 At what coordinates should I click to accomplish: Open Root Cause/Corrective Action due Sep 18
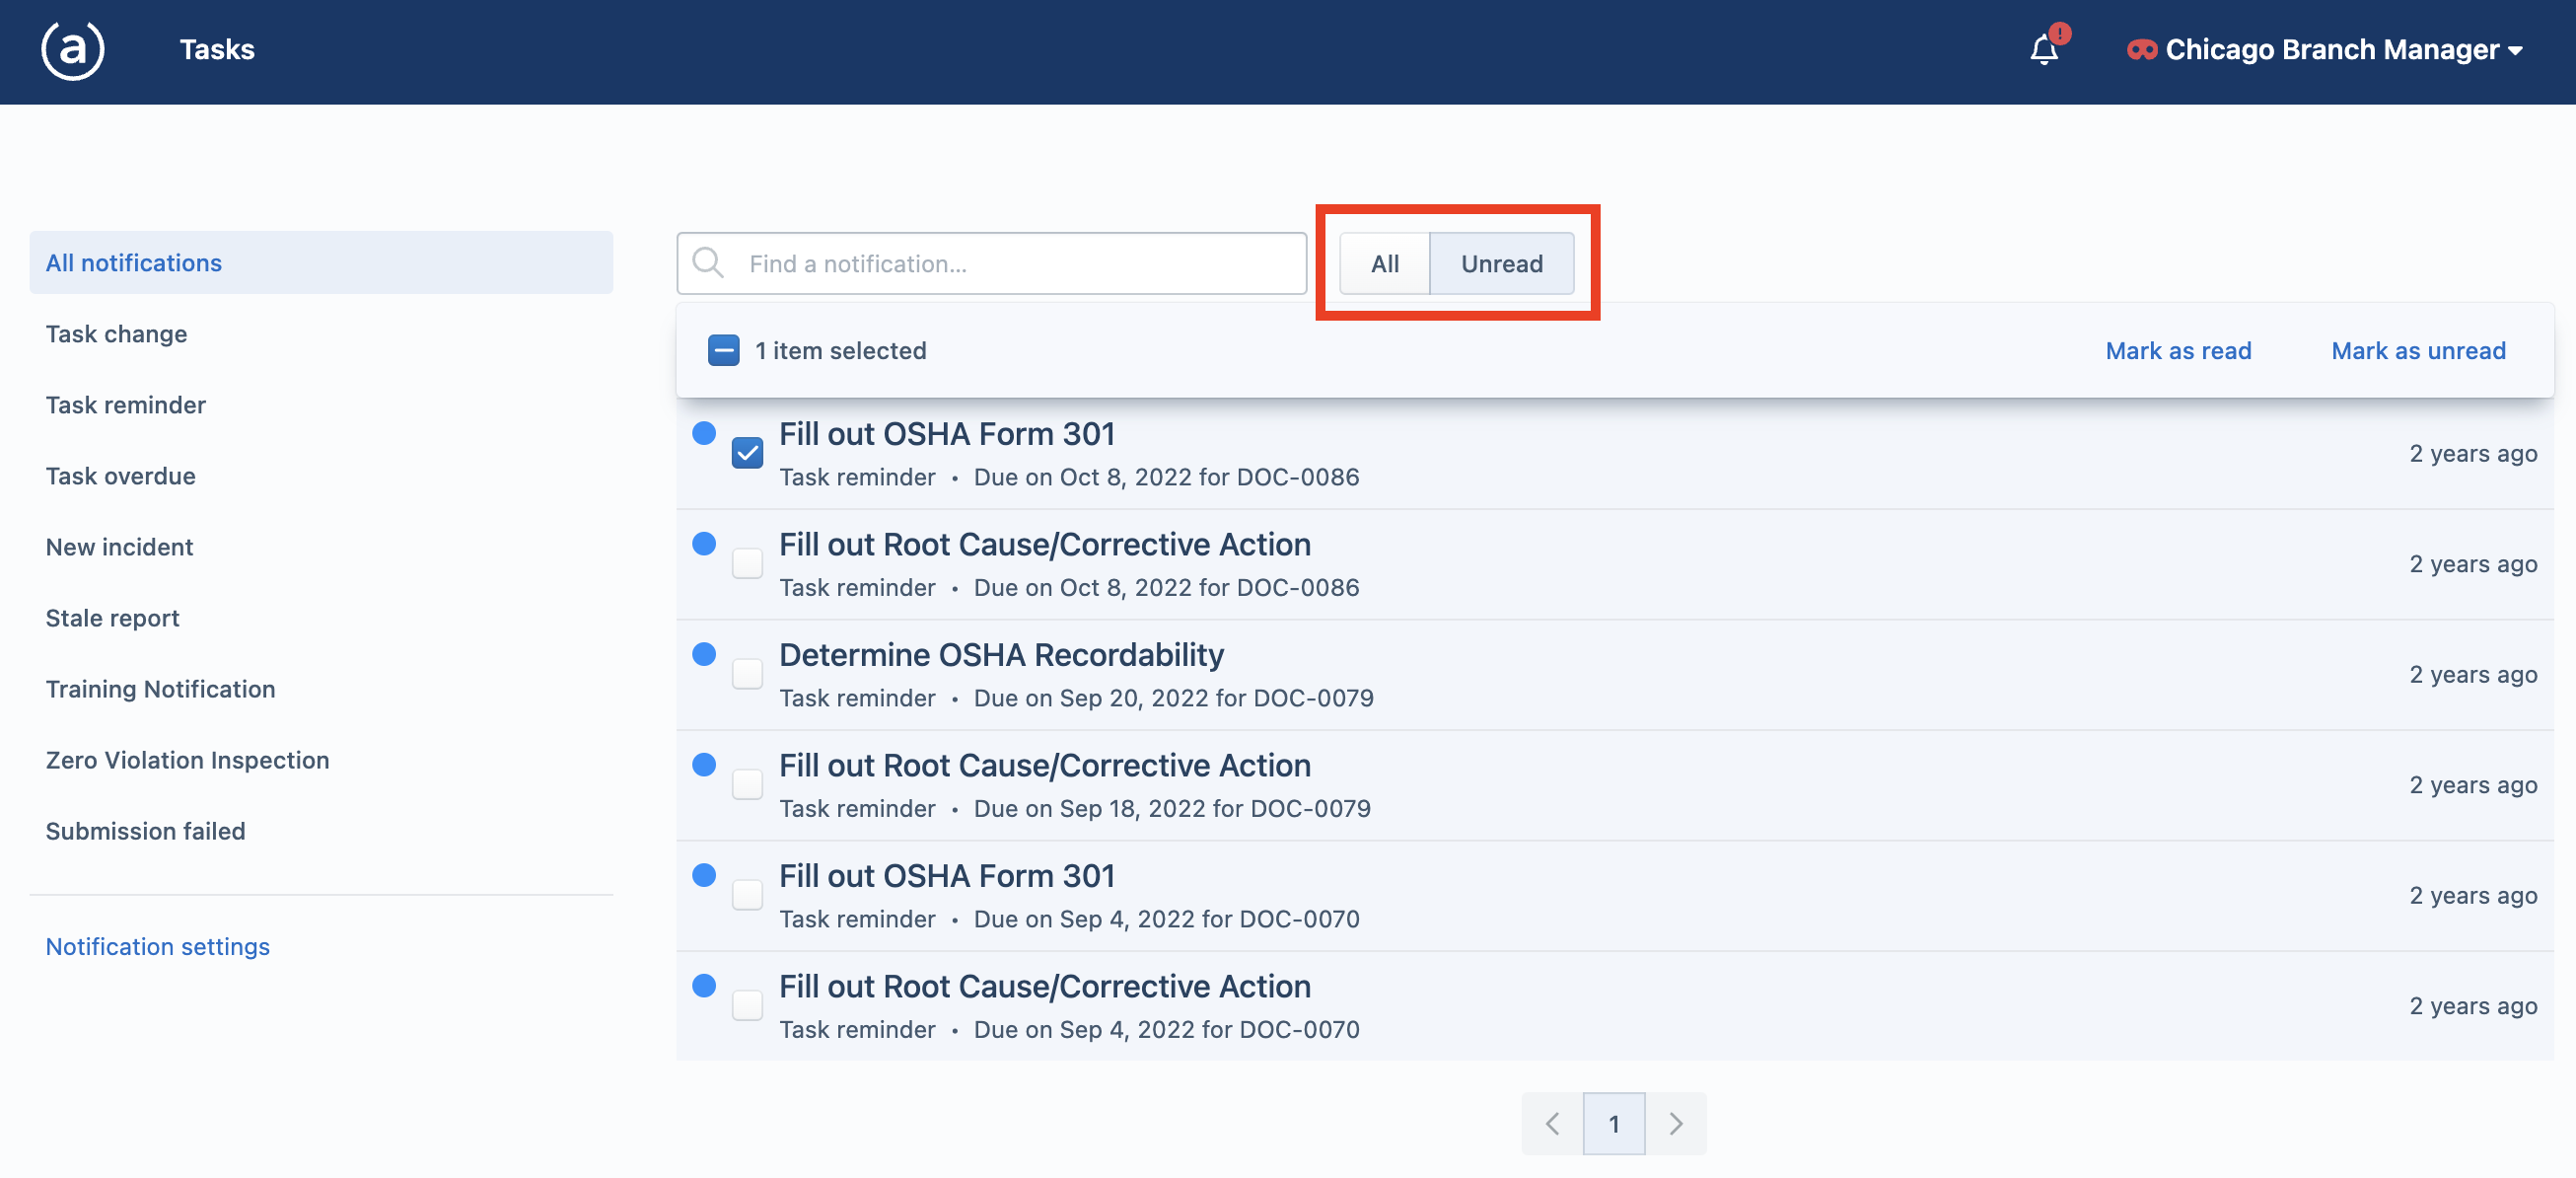pyautogui.click(x=1045, y=765)
